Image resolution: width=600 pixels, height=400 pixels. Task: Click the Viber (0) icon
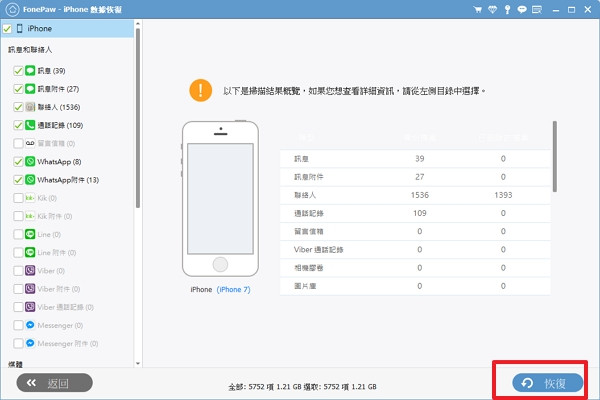30,271
